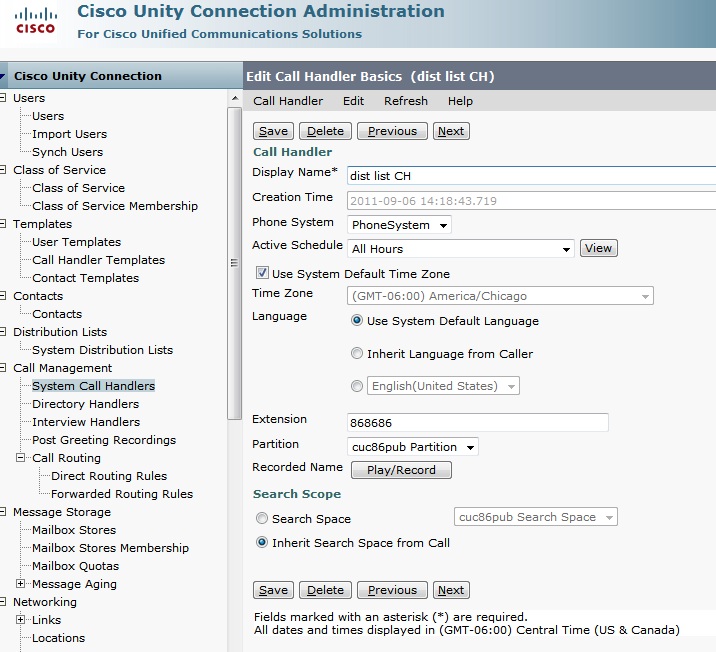Viewport: 716px width, 652px height.
Task: Open the Partition dropdown
Action: coord(412,447)
